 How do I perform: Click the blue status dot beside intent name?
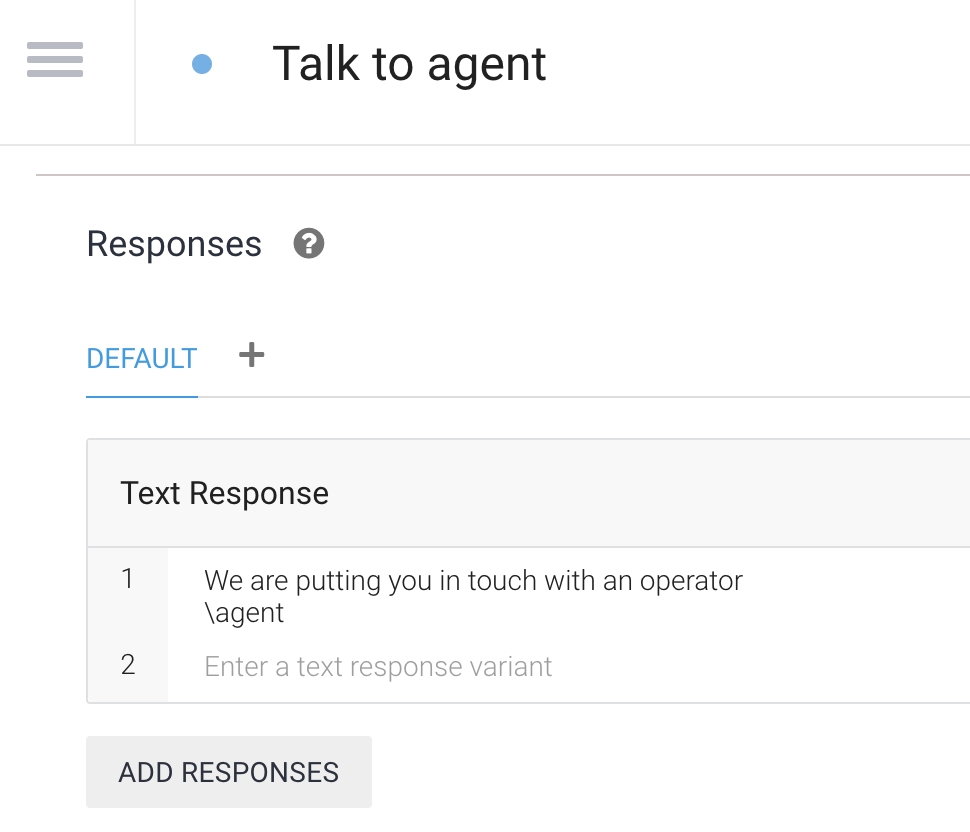tap(202, 65)
